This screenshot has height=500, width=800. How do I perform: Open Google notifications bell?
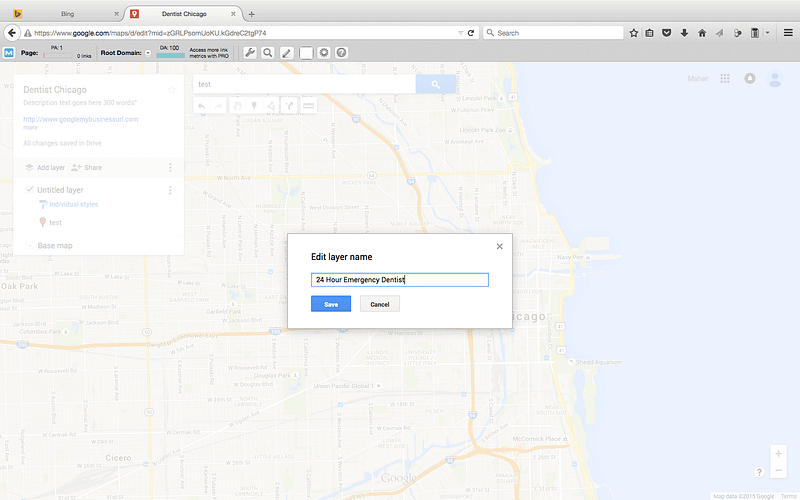[749, 79]
